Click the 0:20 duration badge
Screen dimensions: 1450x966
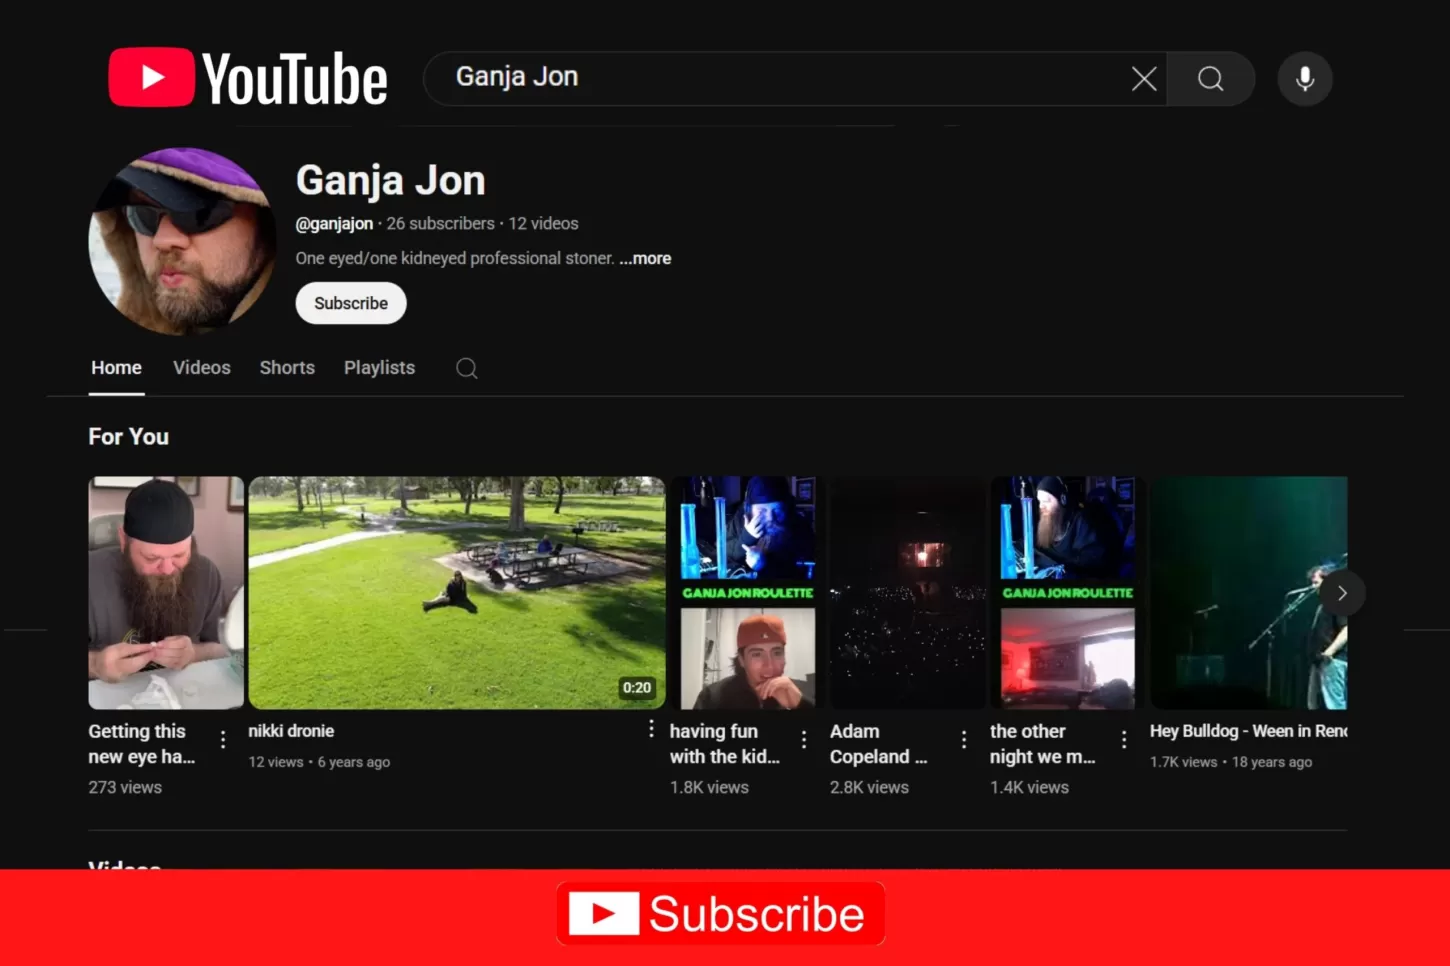(x=637, y=688)
